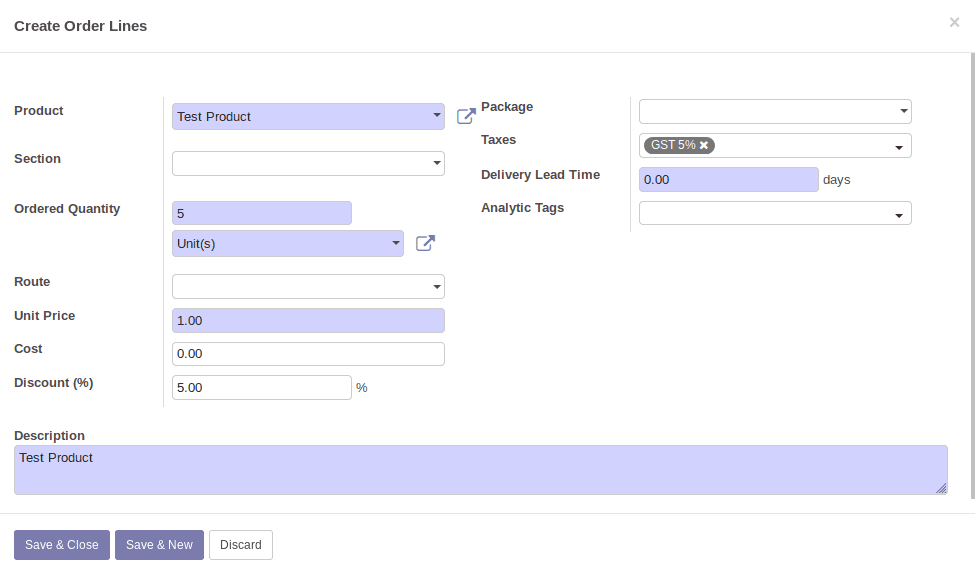This screenshot has width=975, height=575.
Task: Expand the Analytic Tags dropdown
Action: click(899, 214)
